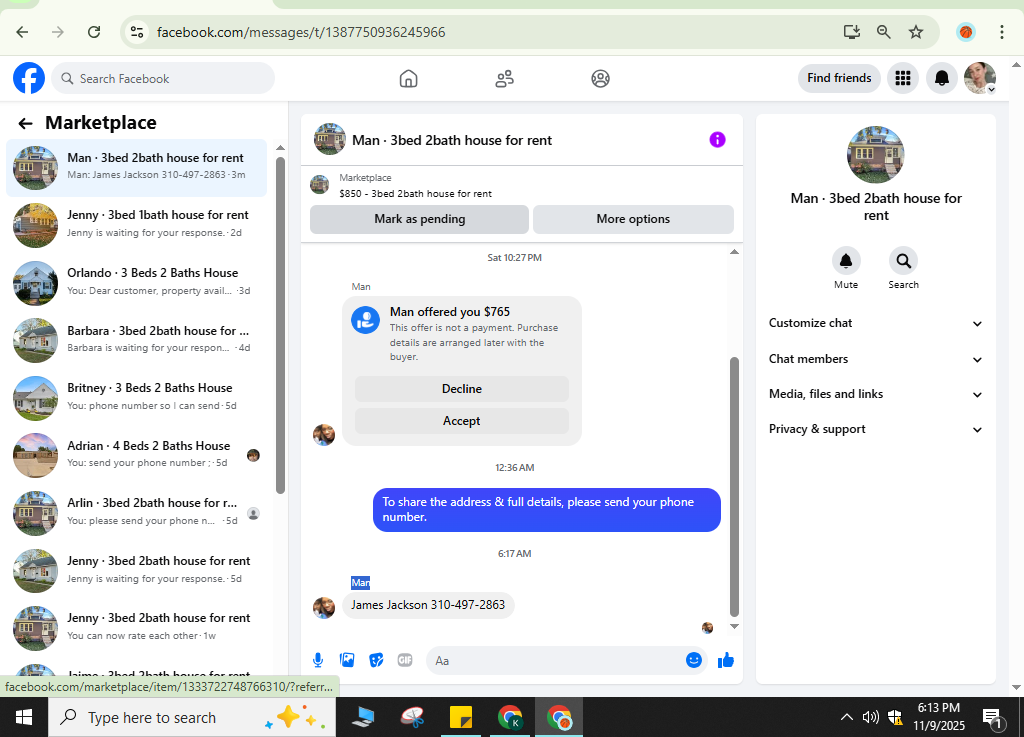Show hidden system tray icons
Viewport: 1024px width, 737px height.
click(x=846, y=717)
